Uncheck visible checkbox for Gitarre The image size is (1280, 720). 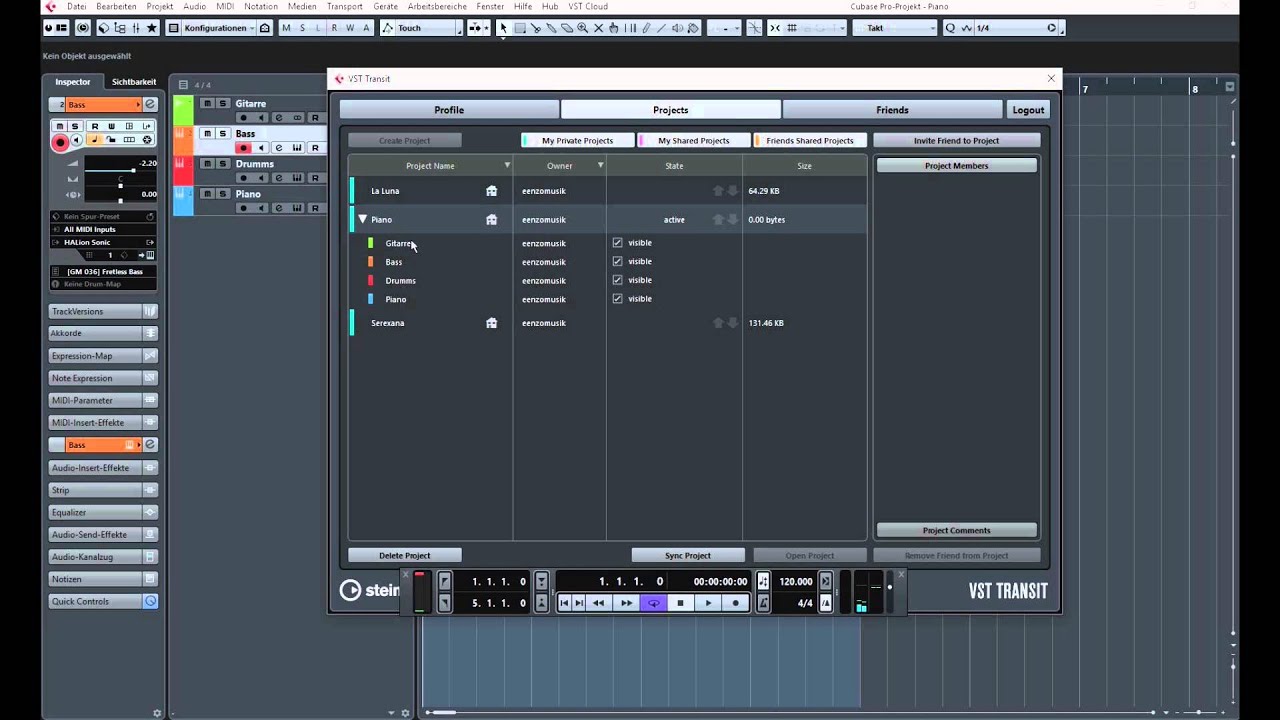617,243
